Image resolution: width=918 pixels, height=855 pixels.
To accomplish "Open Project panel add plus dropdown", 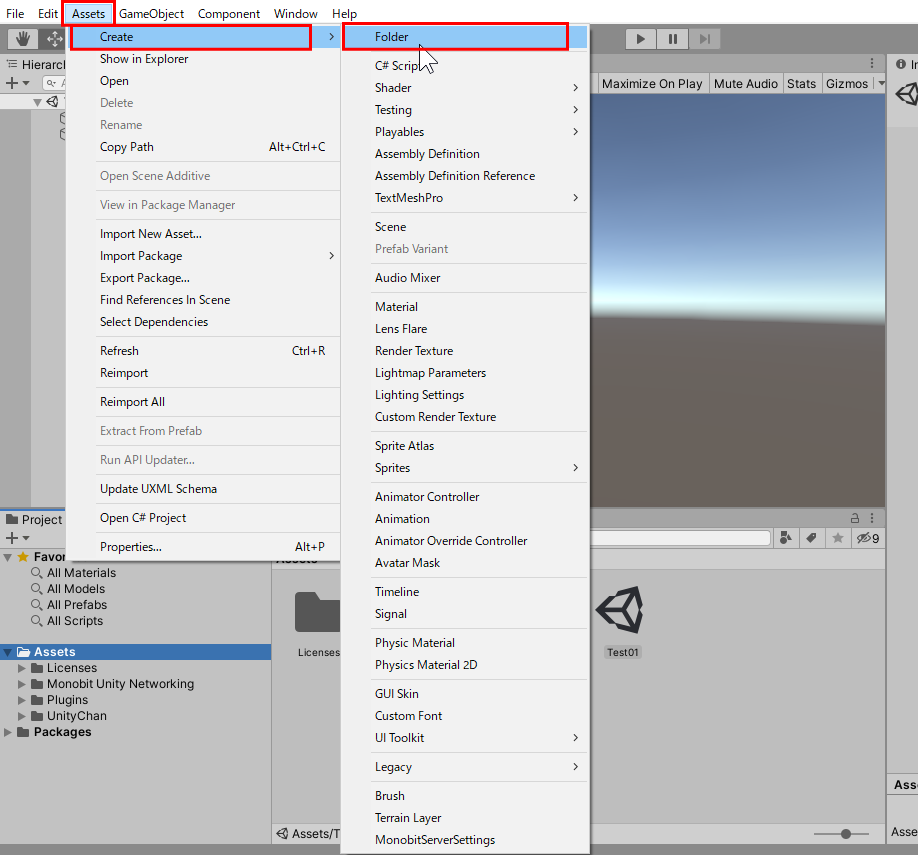I will point(17,538).
